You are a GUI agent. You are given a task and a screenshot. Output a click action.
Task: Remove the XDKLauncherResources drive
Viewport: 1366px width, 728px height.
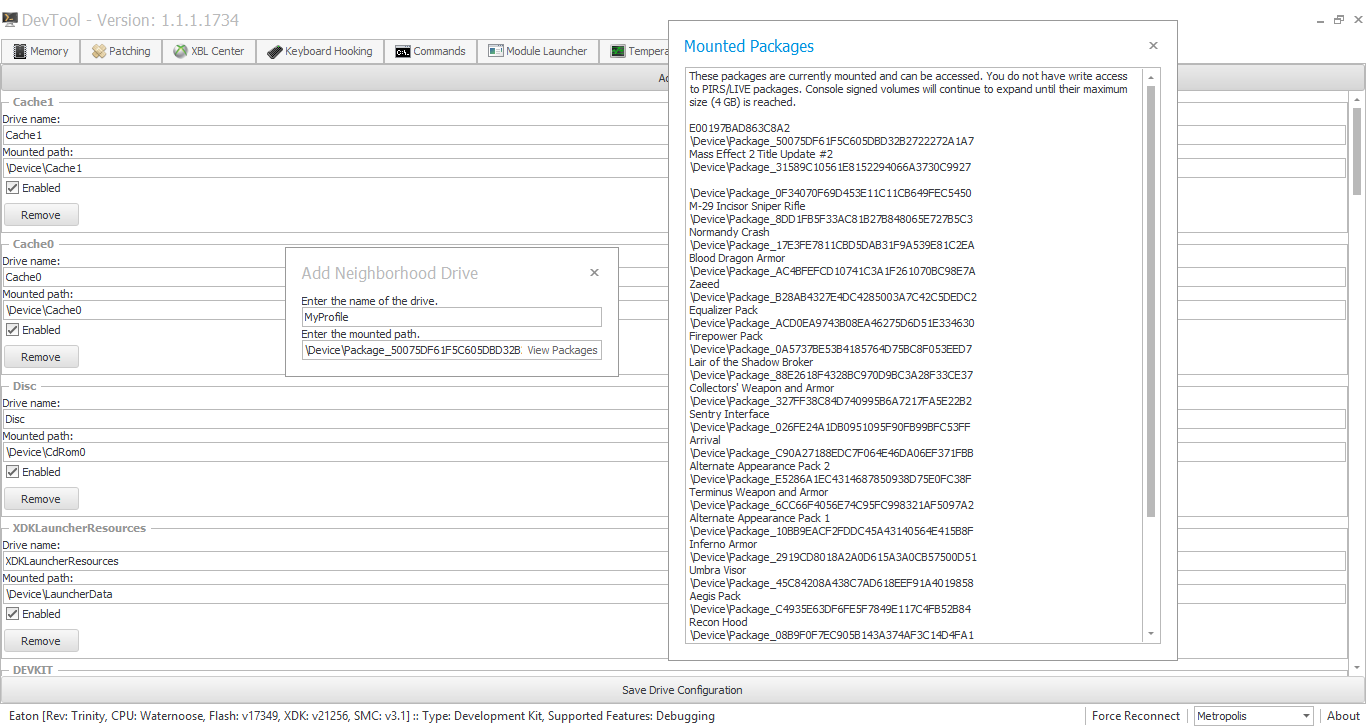tap(41, 641)
